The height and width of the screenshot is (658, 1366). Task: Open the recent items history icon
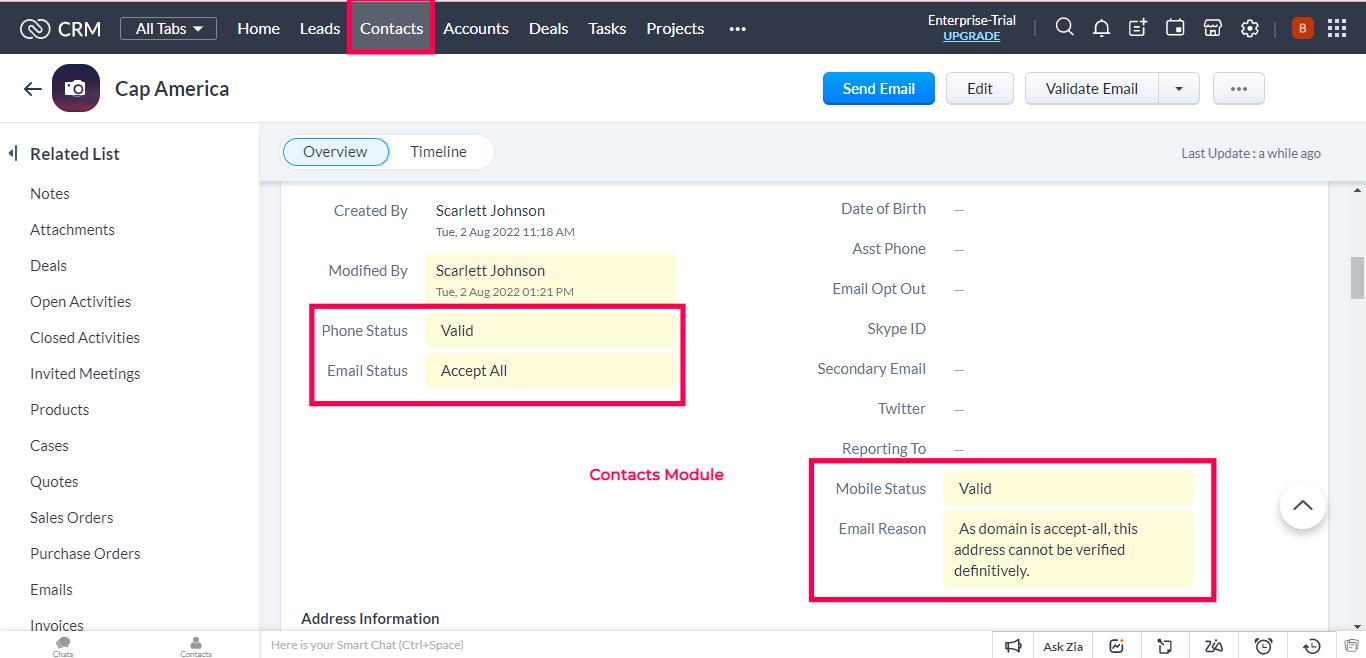click(1312, 645)
